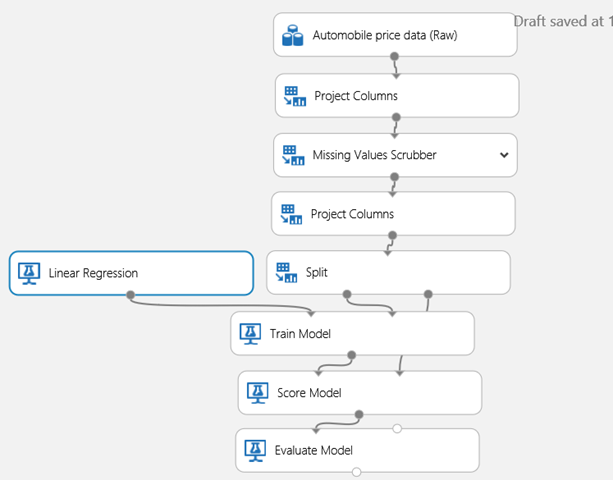
Task: Click the Automobile price data dataset icon
Action: 293,37
